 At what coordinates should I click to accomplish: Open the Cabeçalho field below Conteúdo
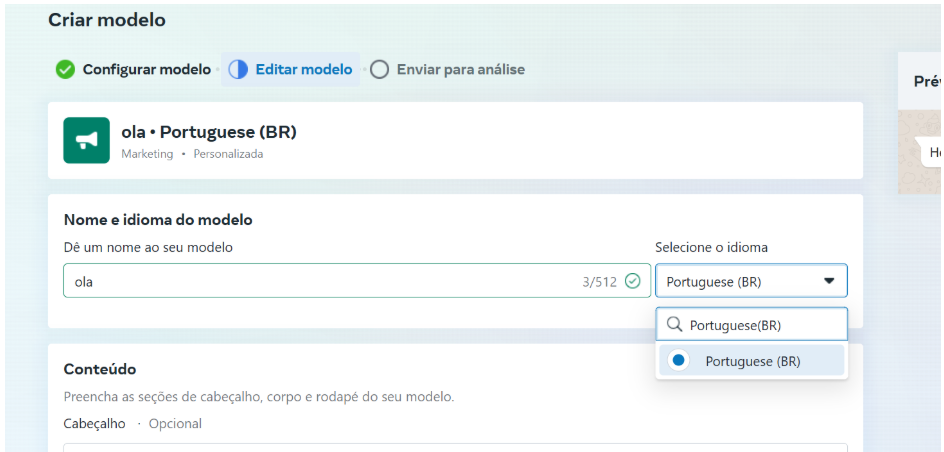coord(455,447)
